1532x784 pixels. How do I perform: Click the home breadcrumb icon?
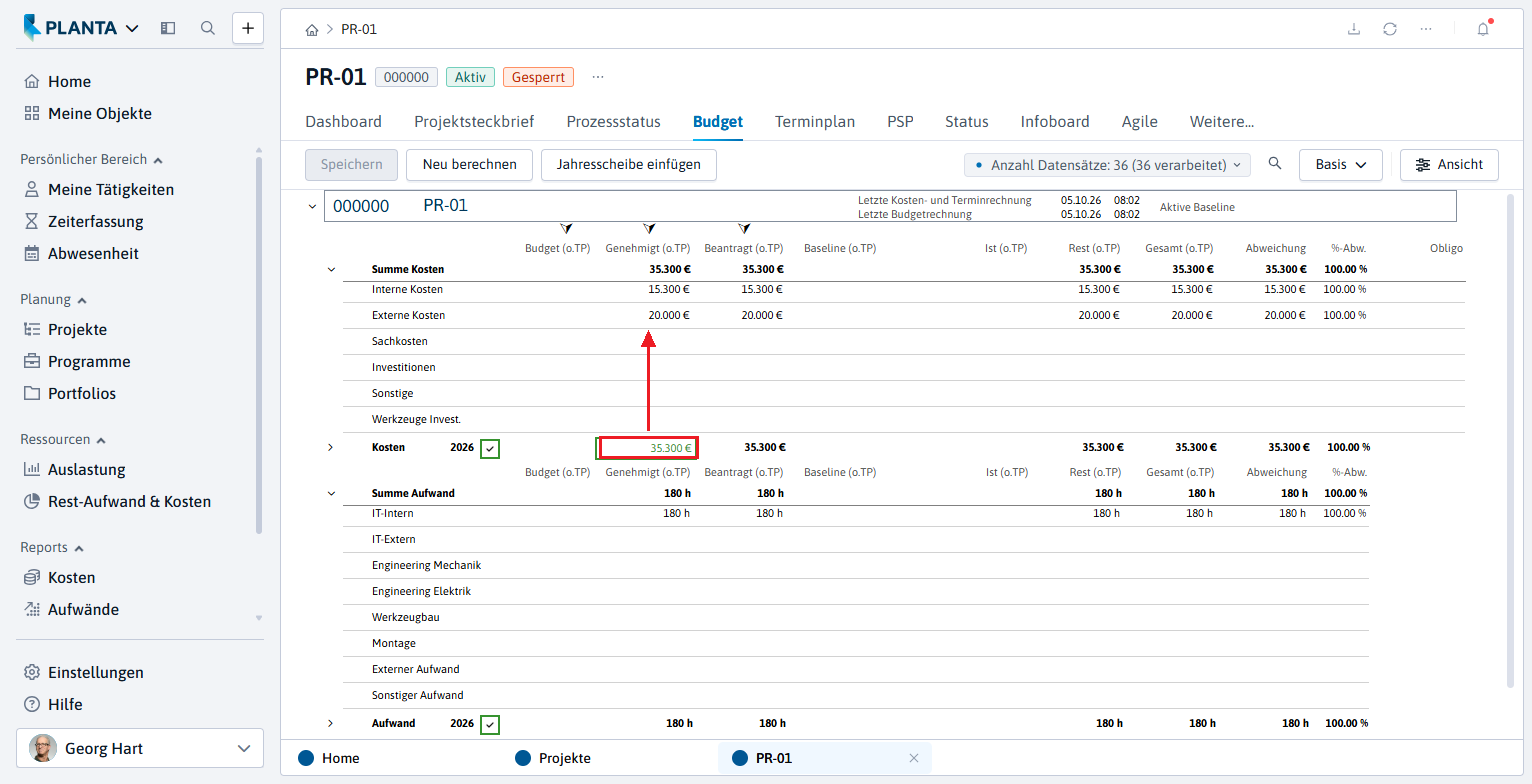tap(312, 30)
